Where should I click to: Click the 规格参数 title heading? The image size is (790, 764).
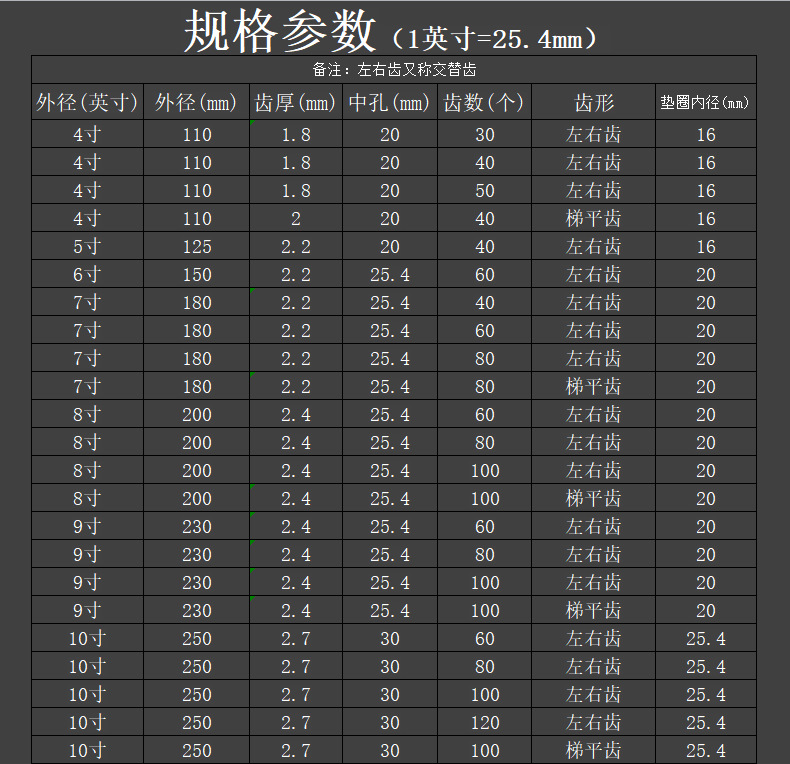[280, 32]
